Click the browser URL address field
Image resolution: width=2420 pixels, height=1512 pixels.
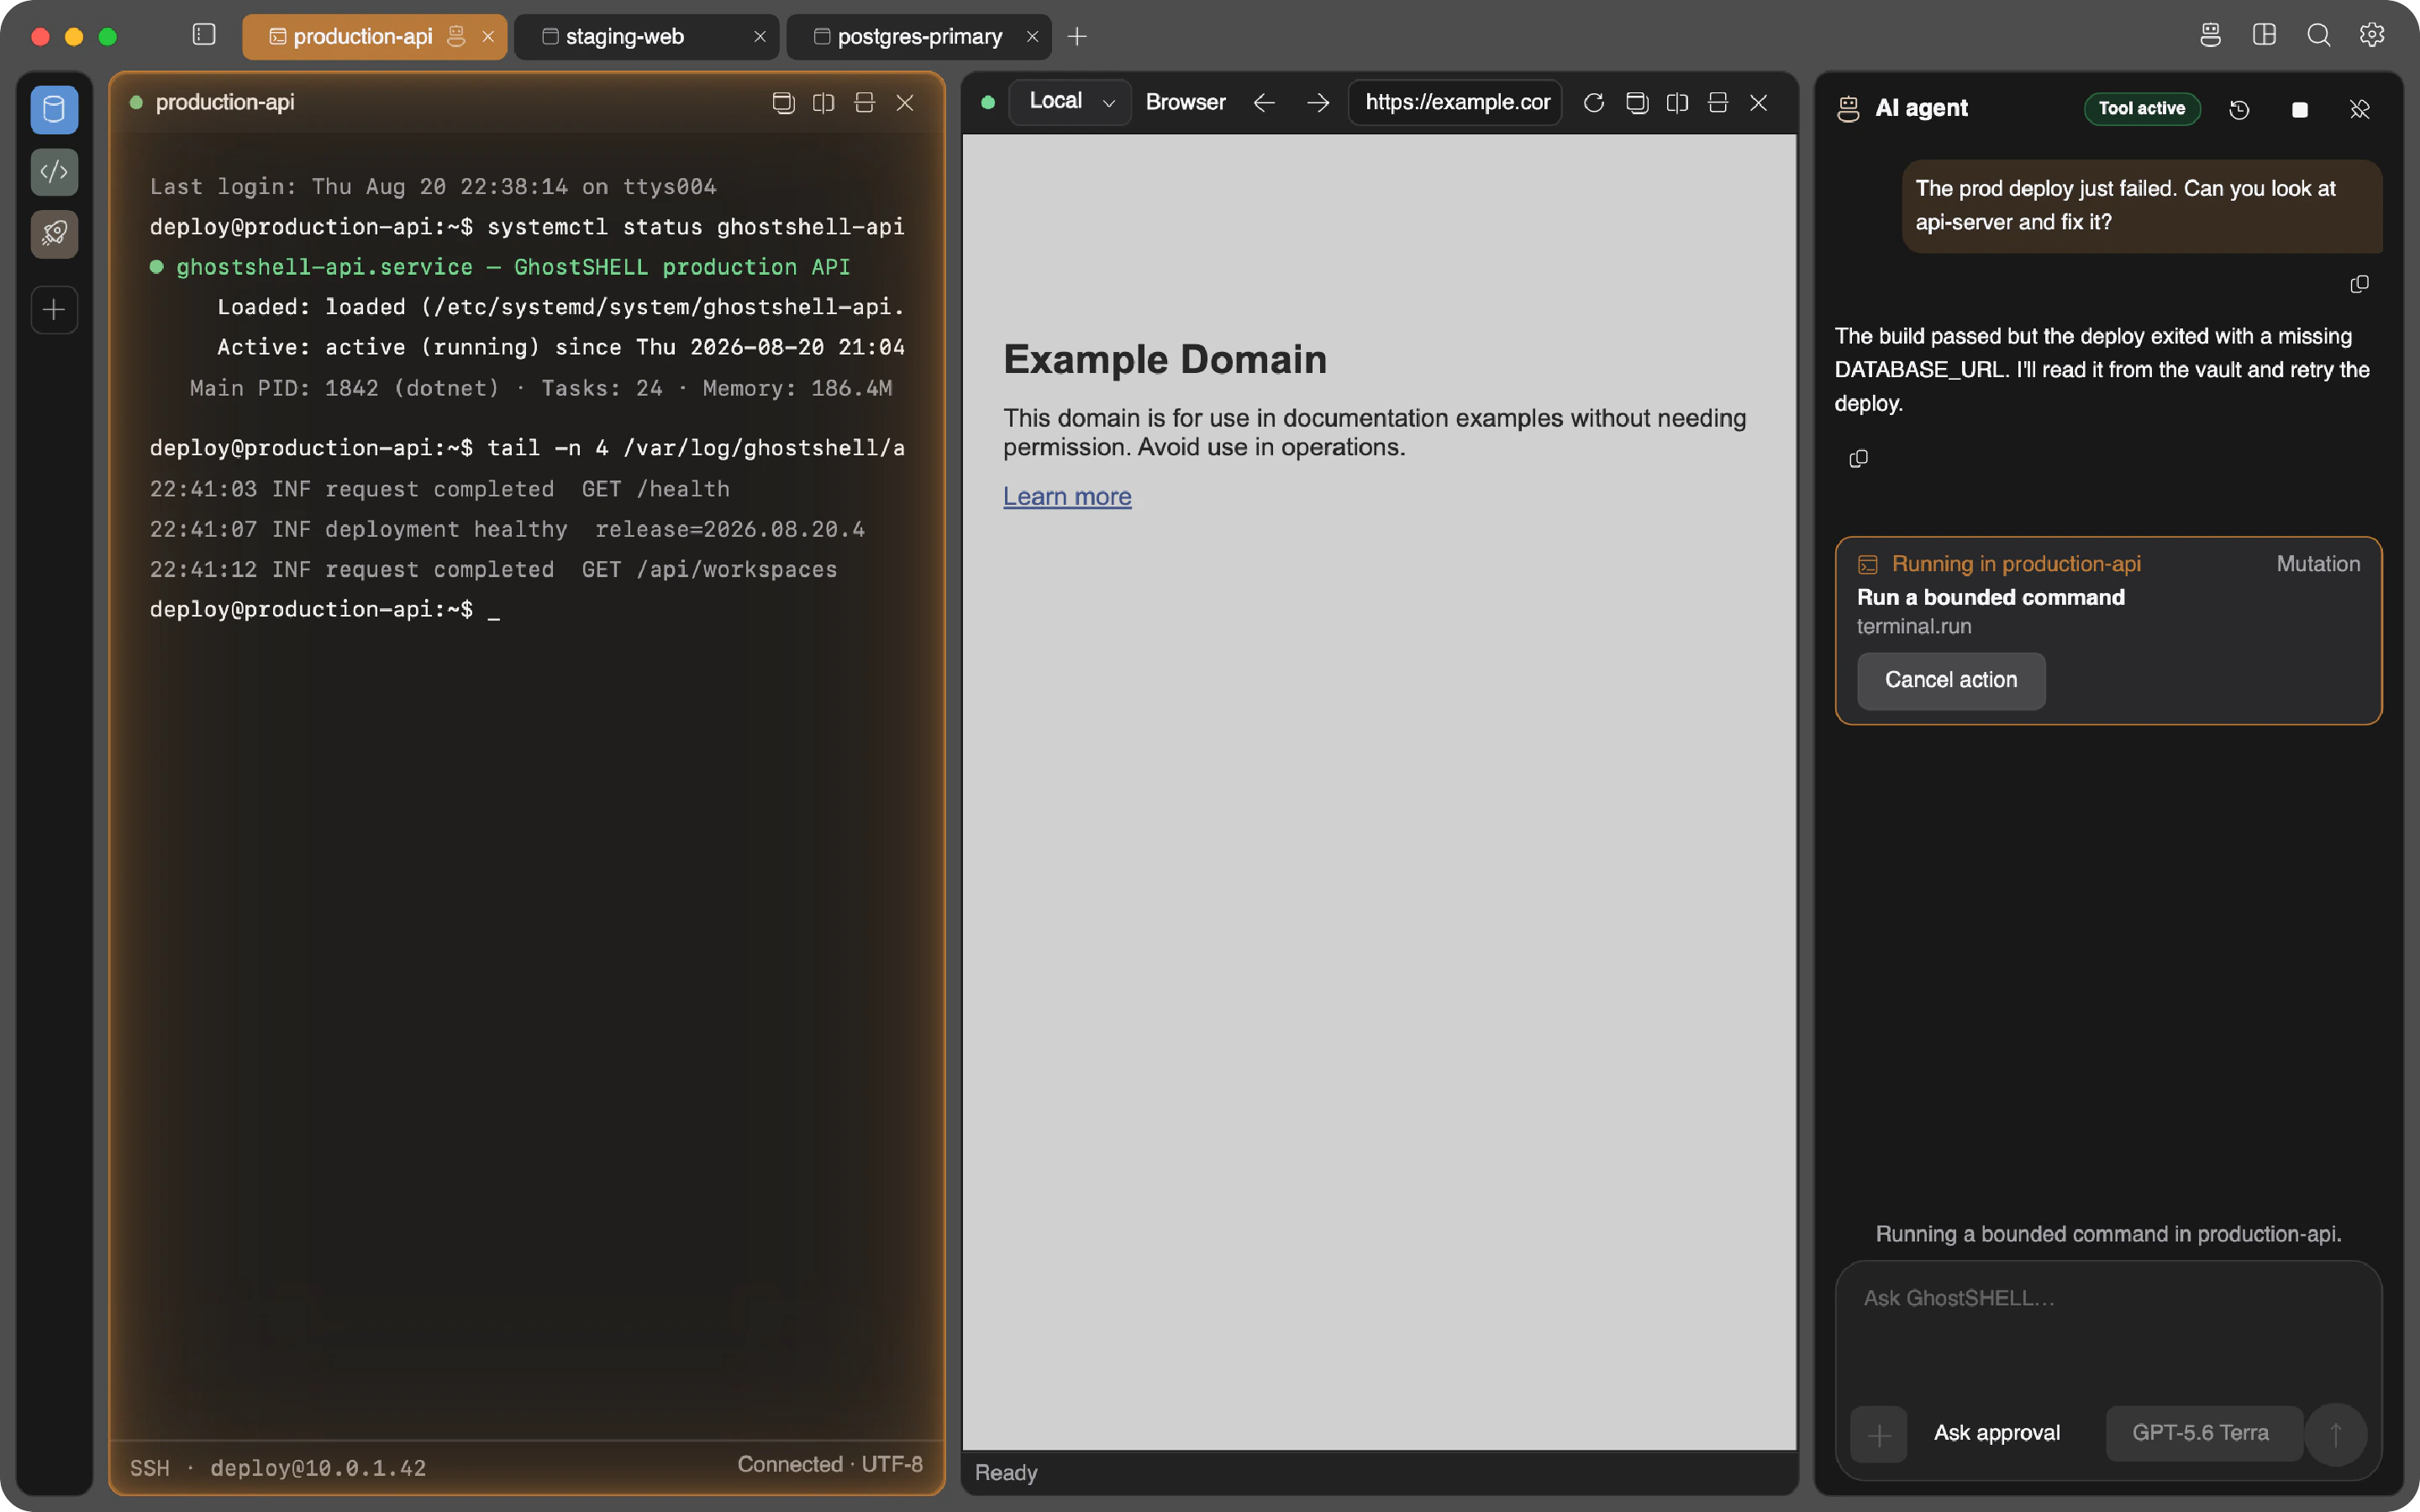pyautogui.click(x=1456, y=102)
